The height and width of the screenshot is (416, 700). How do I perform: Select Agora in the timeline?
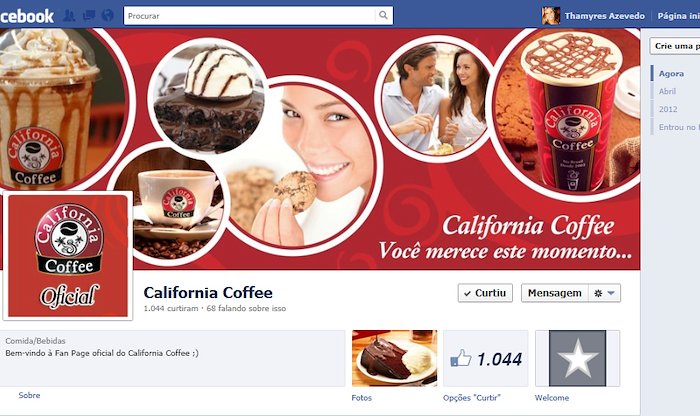[671, 74]
